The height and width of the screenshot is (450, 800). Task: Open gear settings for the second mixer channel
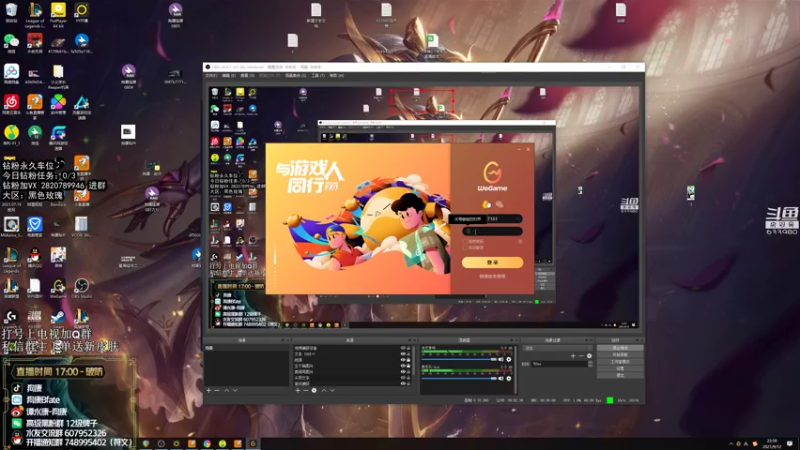509,378
